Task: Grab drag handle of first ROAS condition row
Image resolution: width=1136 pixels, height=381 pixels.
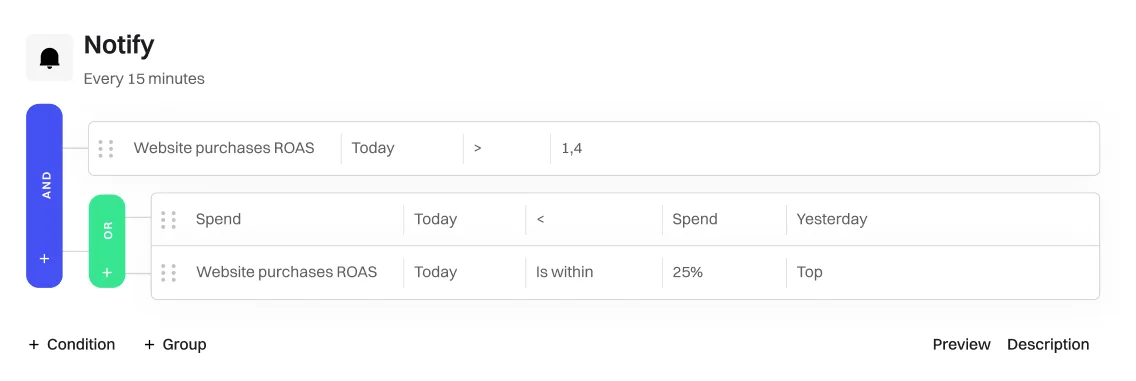Action: pyautogui.click(x=106, y=148)
